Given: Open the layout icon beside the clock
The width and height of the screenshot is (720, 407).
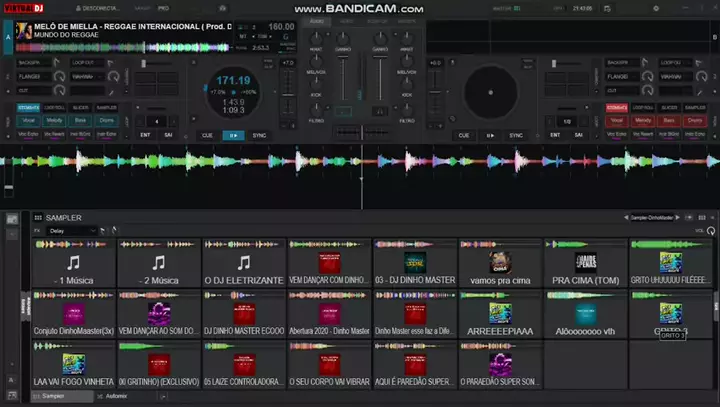Looking at the screenshot, I should click(x=607, y=8).
